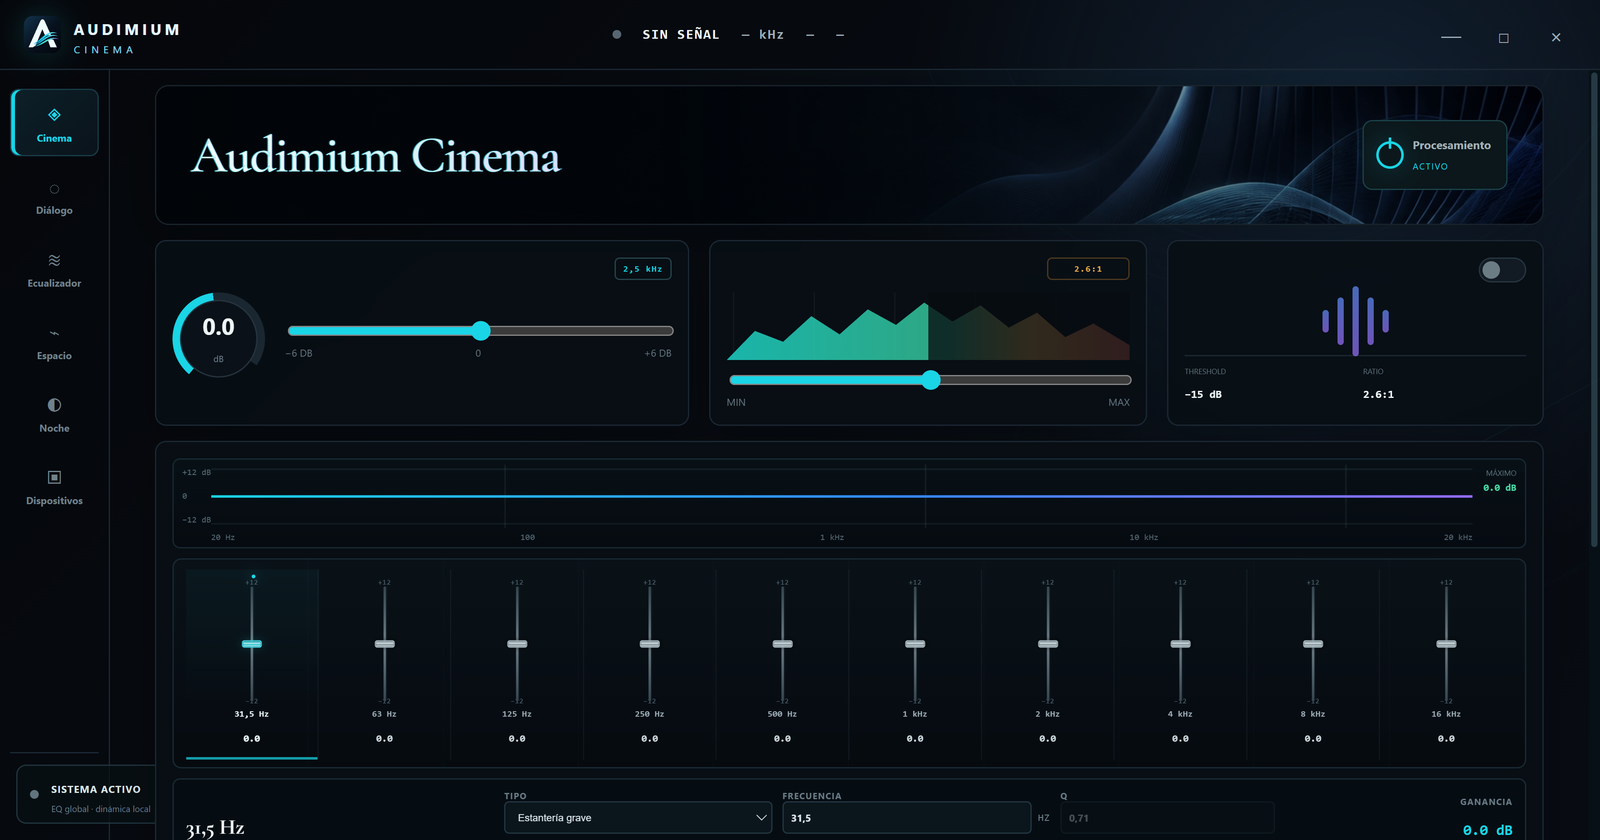Viewport: 1600px width, 840px height.
Task: Click the Audimium logo icon
Action: 42,35
